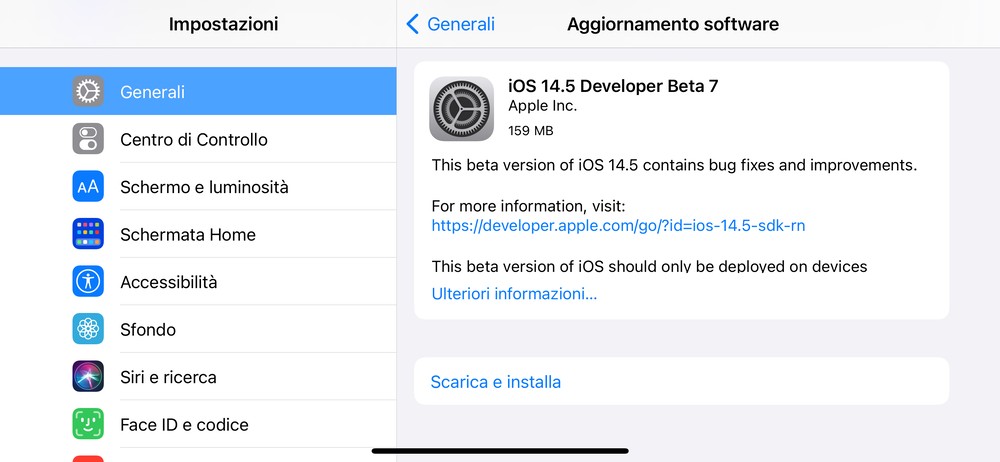Open Centro di Controllo toggle icon
The image size is (1000, 462).
[x=88, y=139]
